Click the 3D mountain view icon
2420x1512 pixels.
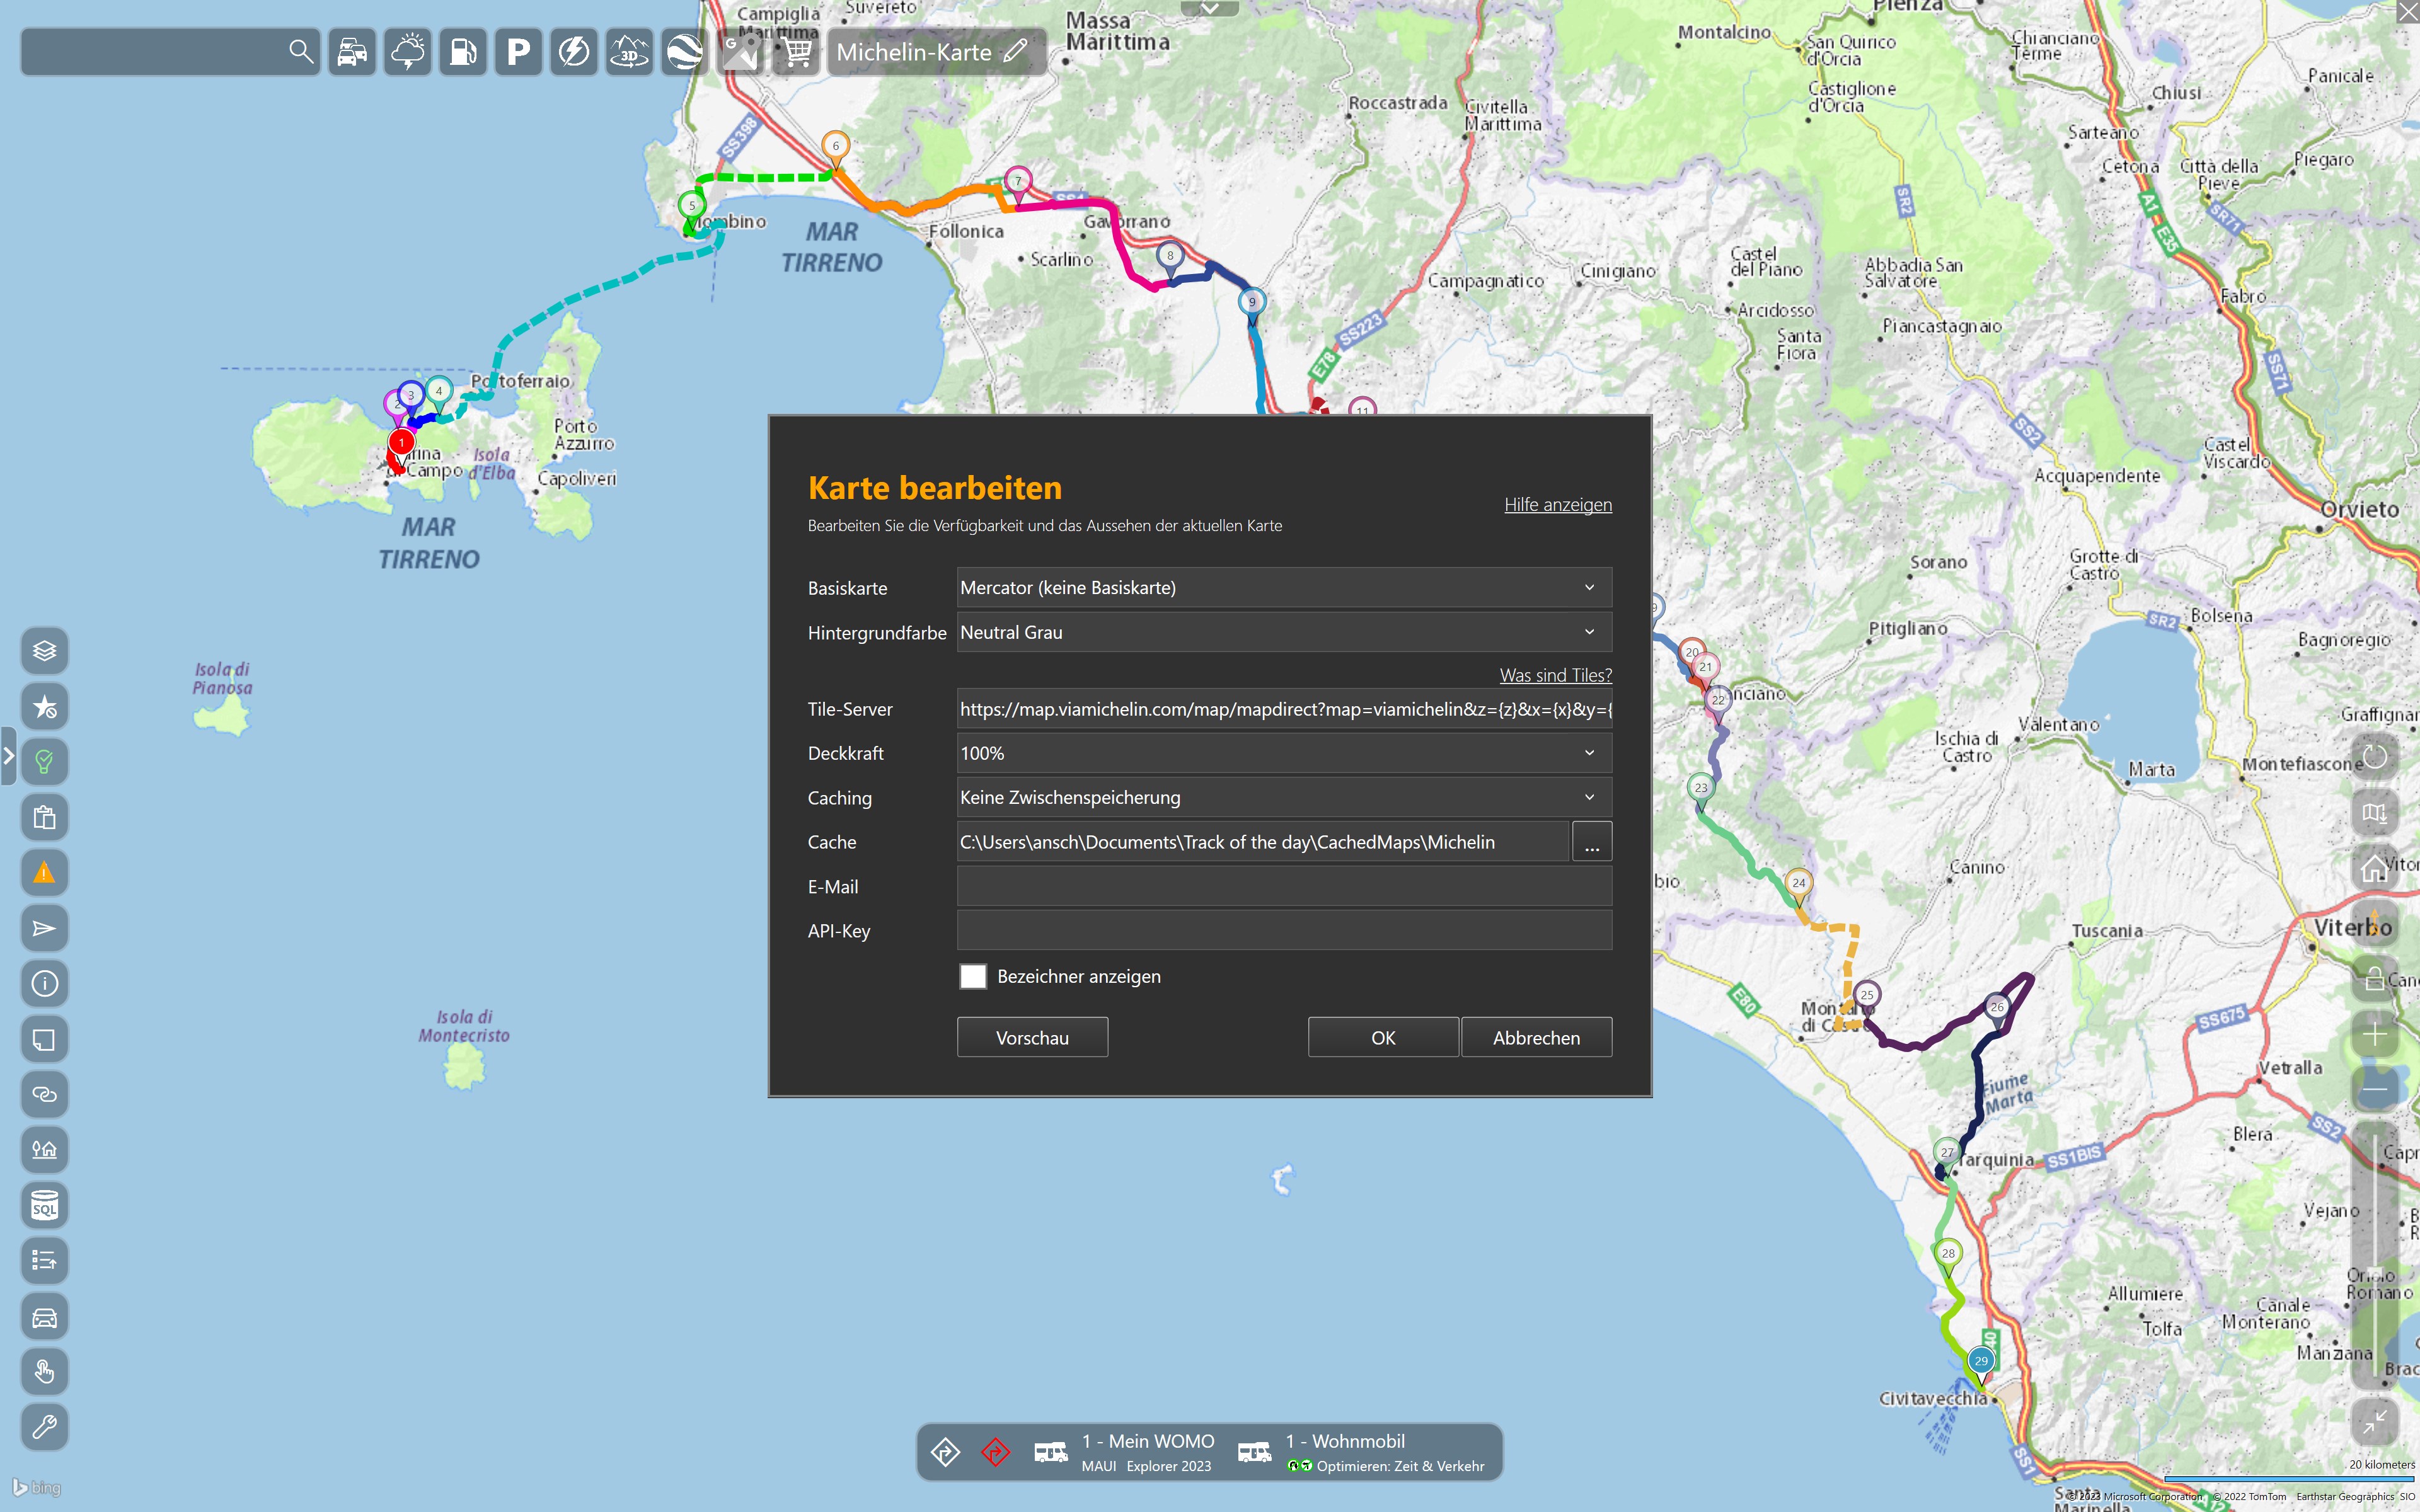click(x=629, y=52)
